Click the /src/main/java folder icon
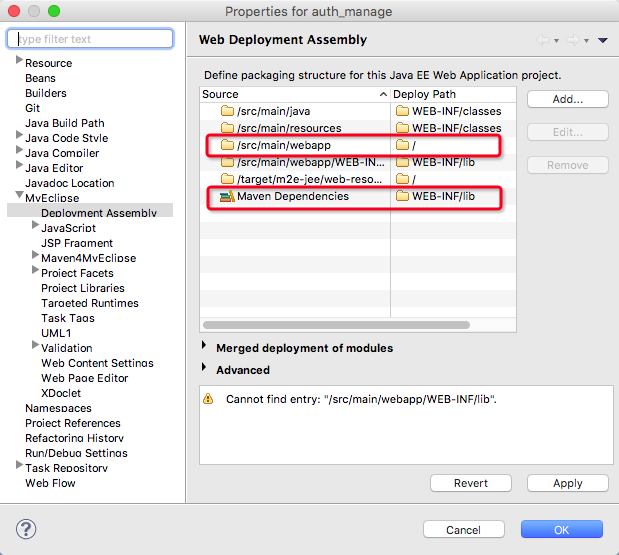The width and height of the screenshot is (619, 555). [227, 111]
